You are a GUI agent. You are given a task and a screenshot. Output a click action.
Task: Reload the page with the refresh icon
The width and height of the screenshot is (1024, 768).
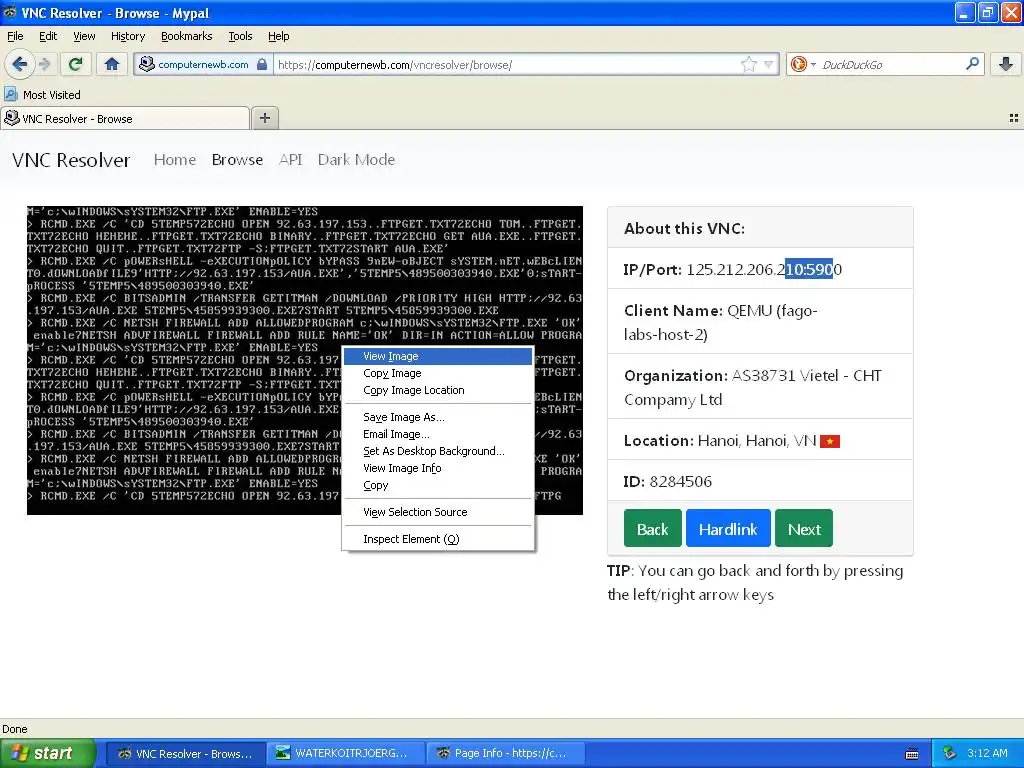pos(75,64)
